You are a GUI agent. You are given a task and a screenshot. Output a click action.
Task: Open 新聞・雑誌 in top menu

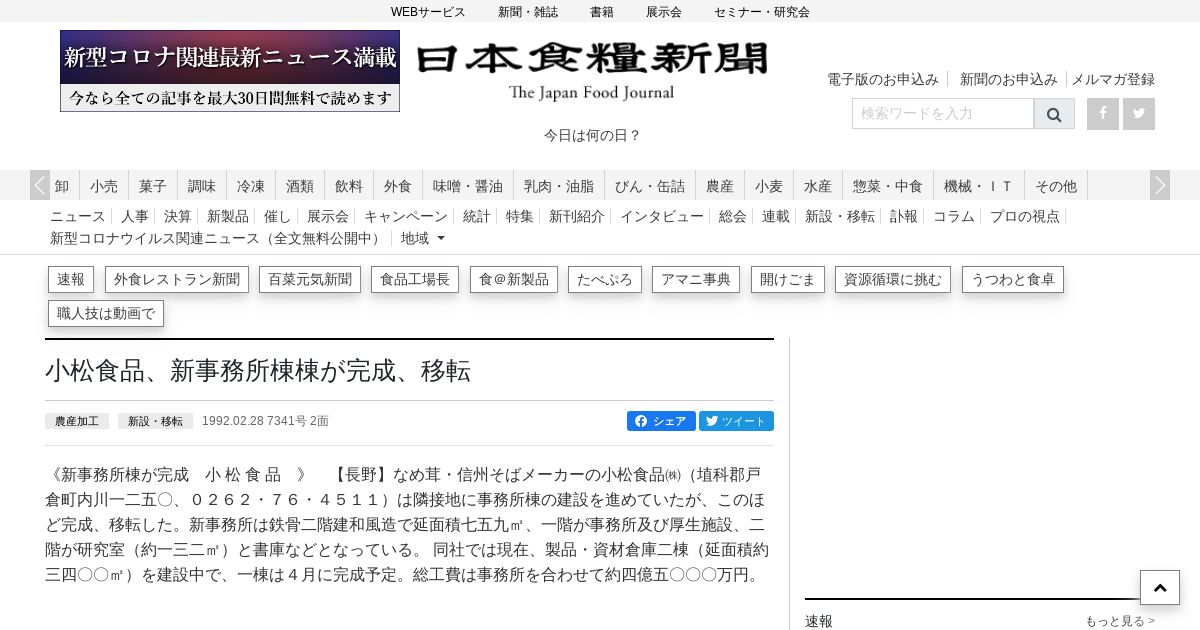coord(528,12)
